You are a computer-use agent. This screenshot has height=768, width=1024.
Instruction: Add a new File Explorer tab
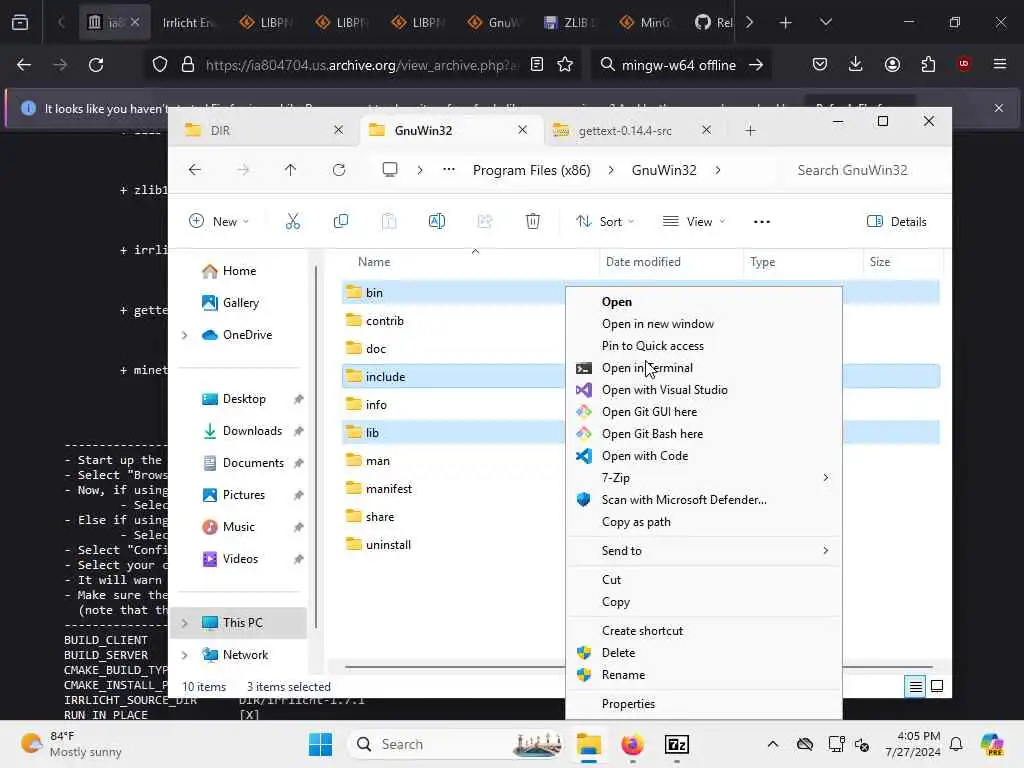tap(750, 131)
